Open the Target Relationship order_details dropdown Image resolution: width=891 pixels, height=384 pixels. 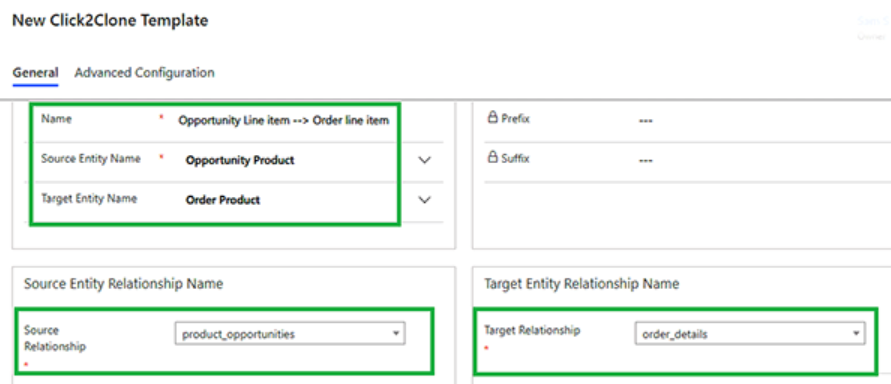pyautogui.click(x=750, y=334)
